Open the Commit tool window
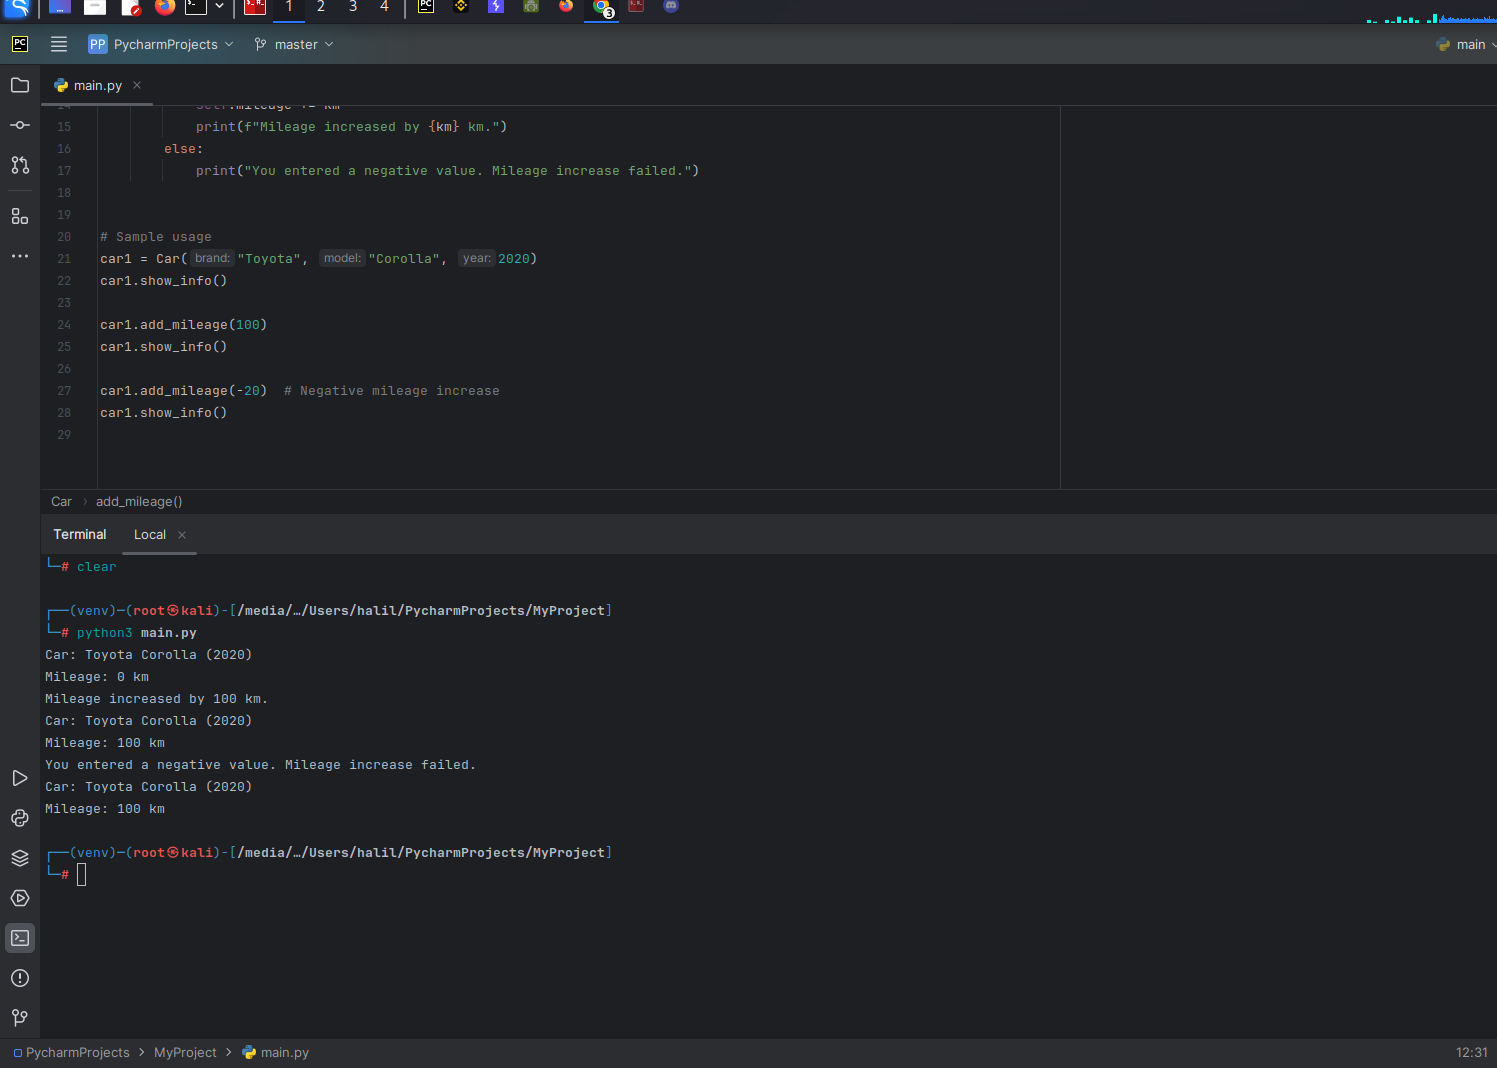 [20, 125]
